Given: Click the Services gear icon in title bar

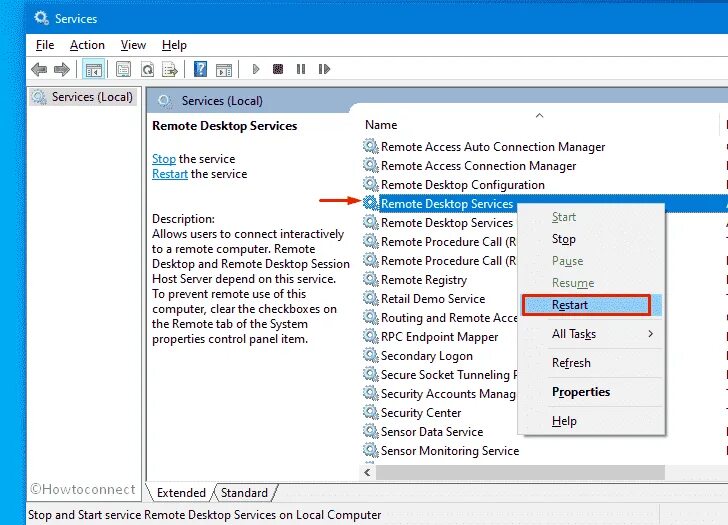Looking at the screenshot, I should [x=41, y=18].
